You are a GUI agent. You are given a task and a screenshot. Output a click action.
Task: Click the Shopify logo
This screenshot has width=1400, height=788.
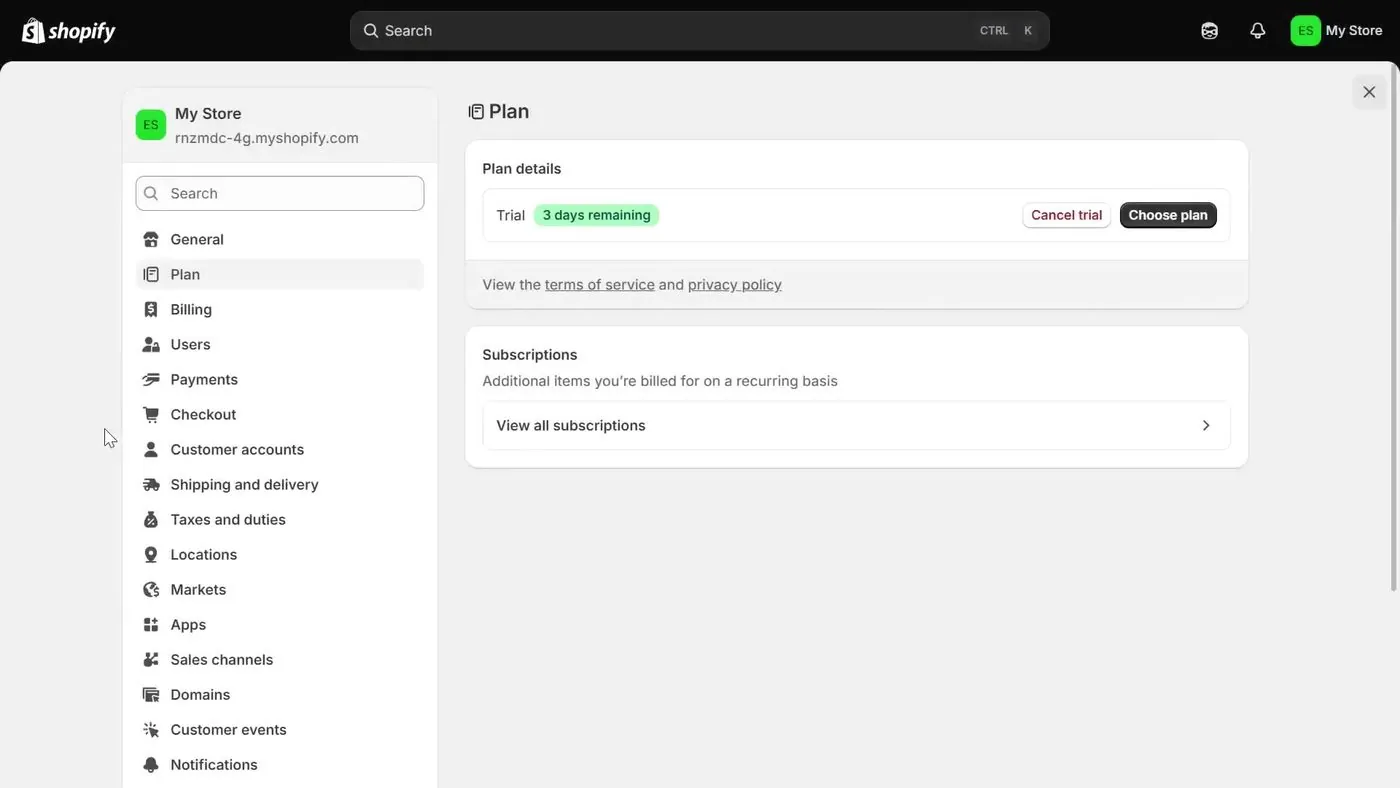point(69,31)
